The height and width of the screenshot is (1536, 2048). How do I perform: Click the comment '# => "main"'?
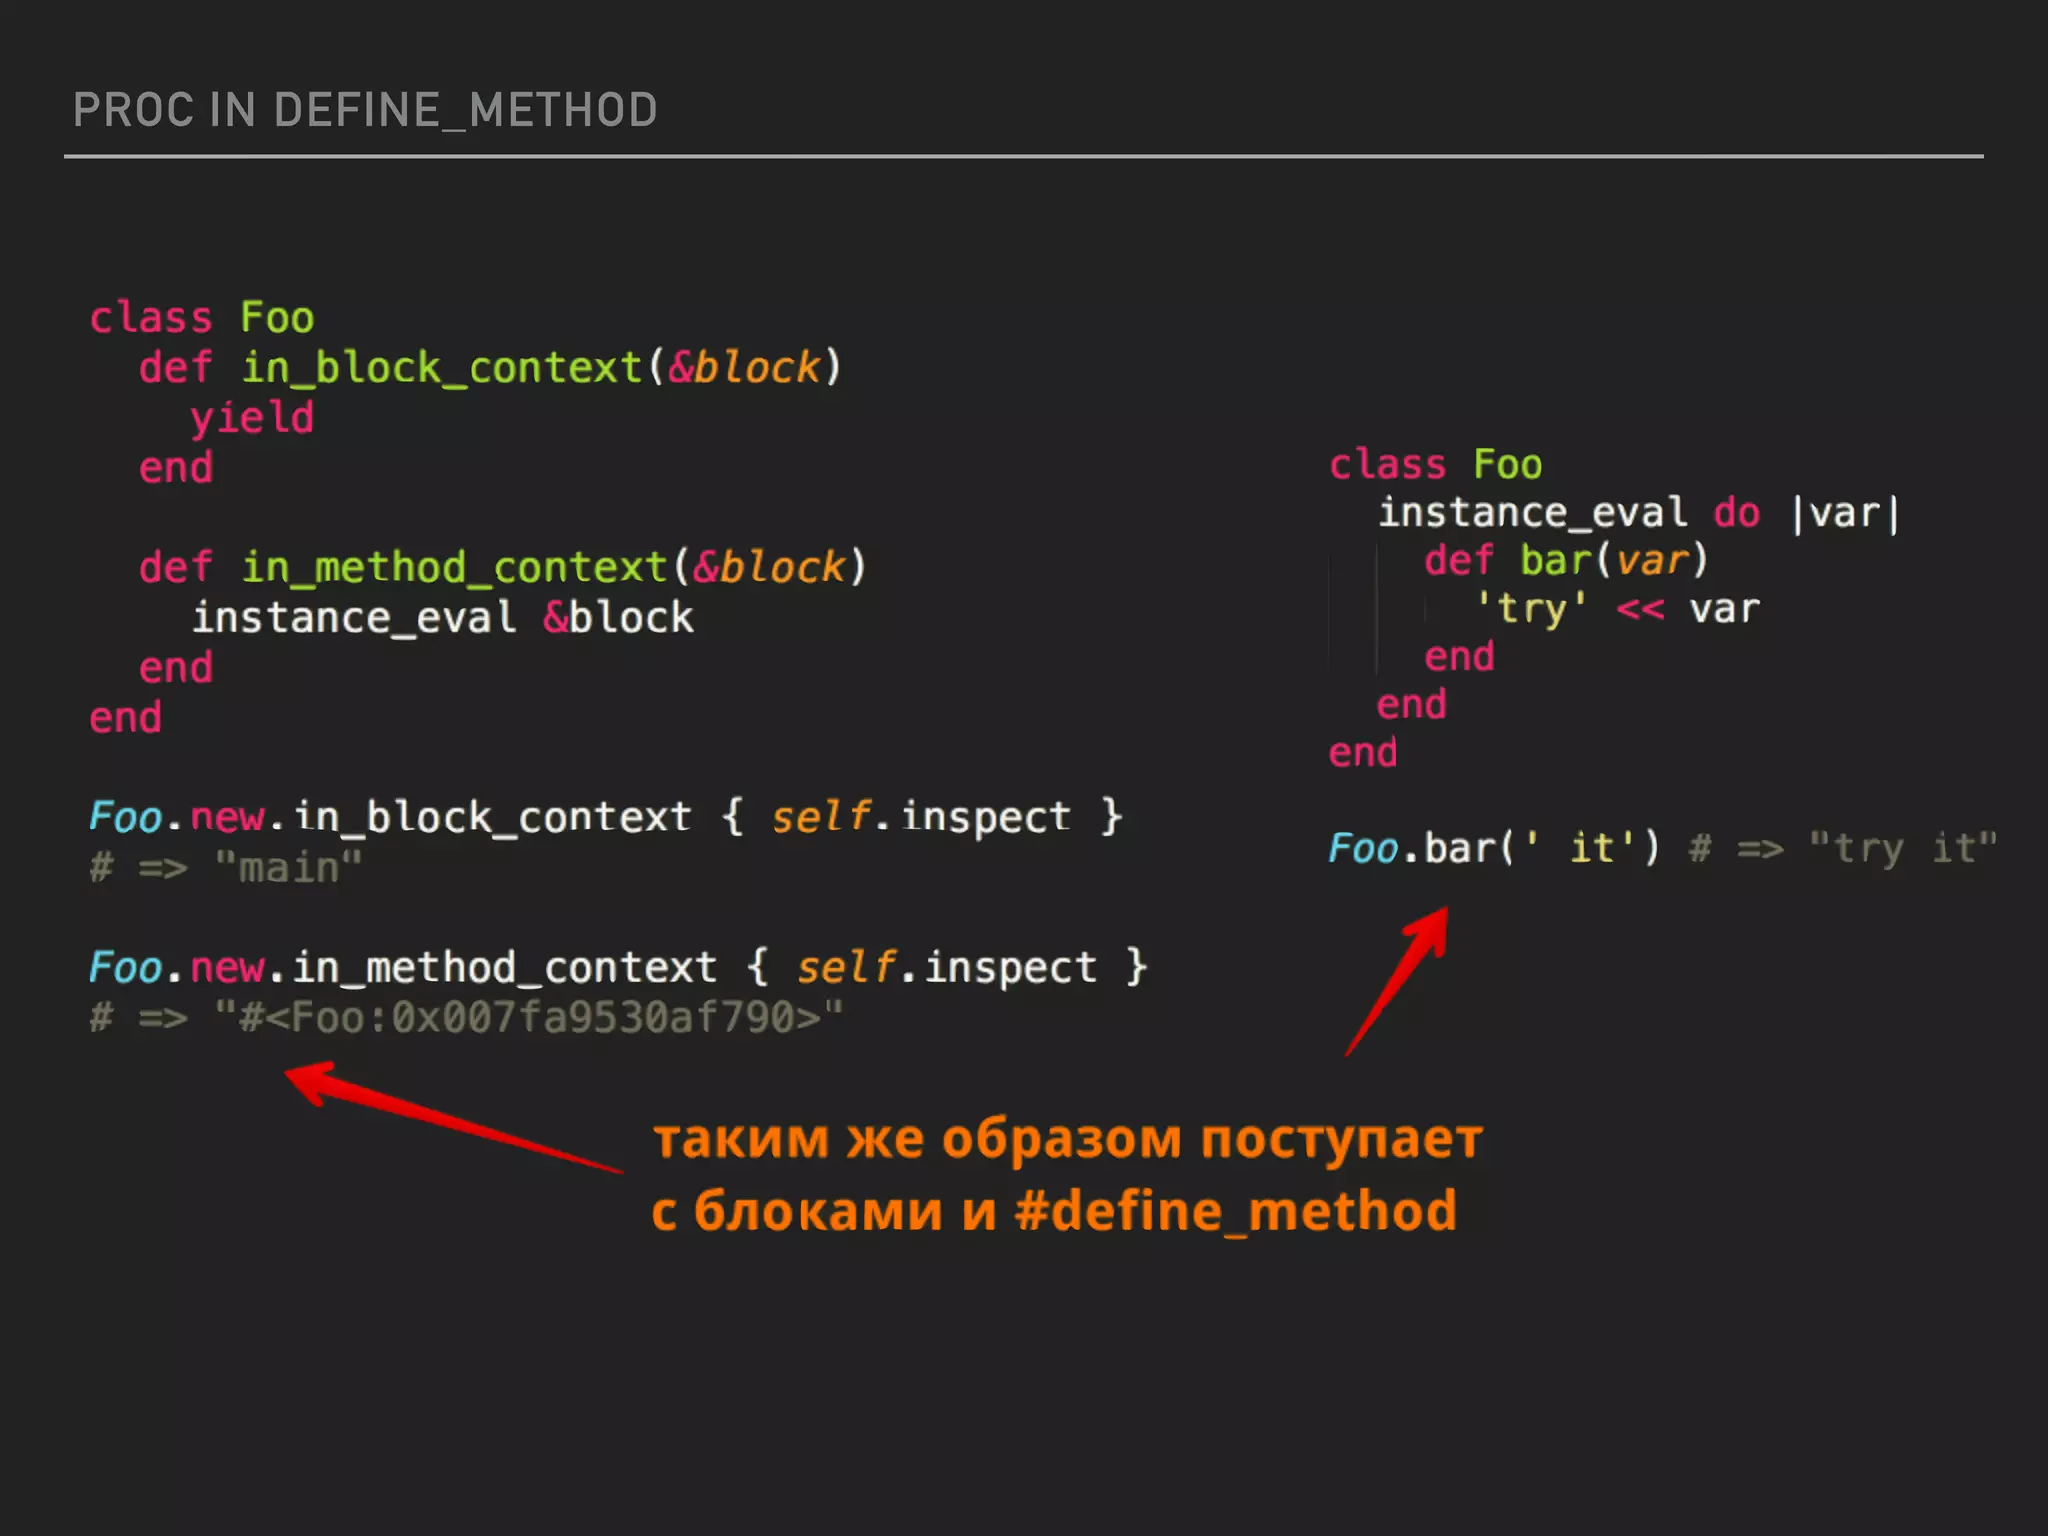(x=226, y=867)
